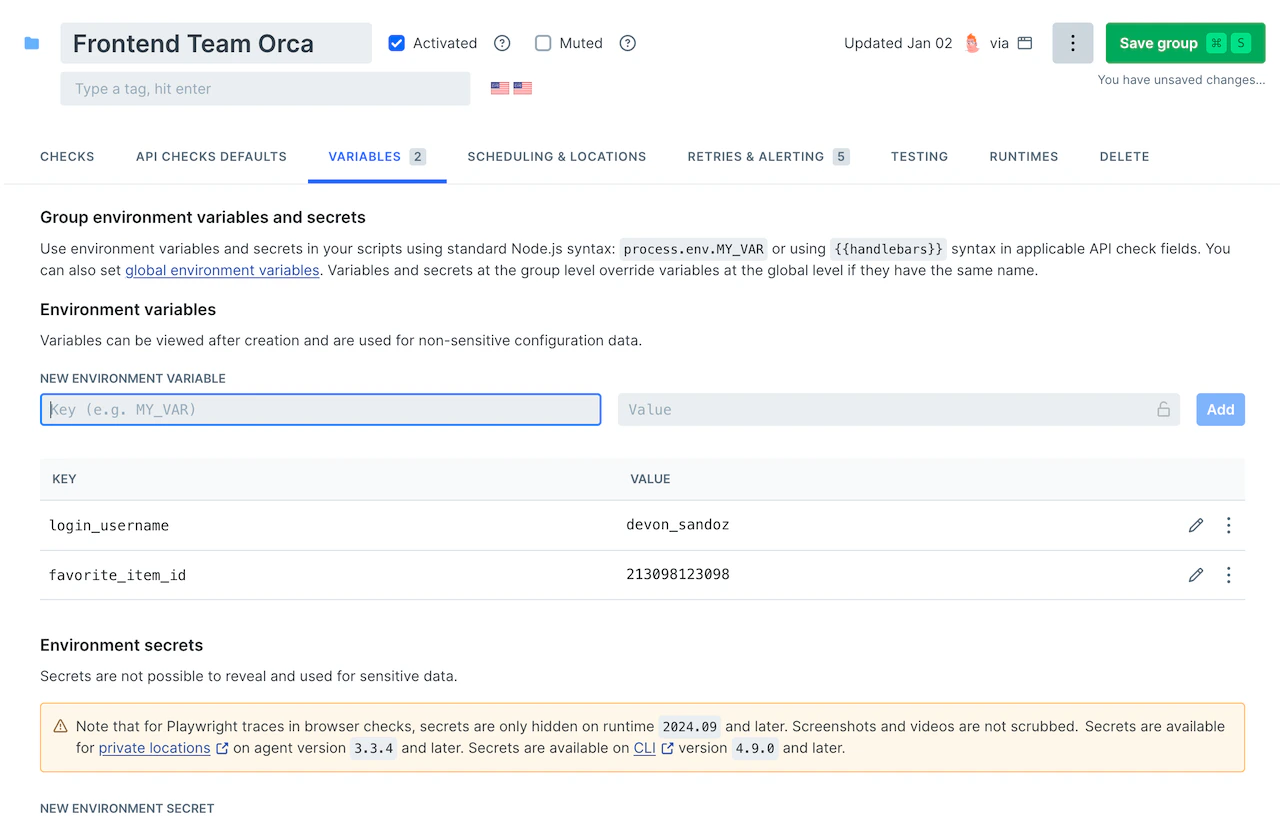Screen dimensions: 1280x820
Task: Click the avatar icon next to Updated Jan 02
Action: click(x=971, y=43)
